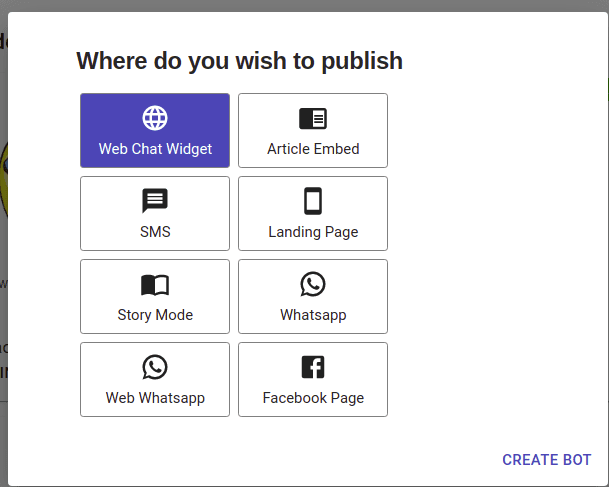The width and height of the screenshot is (609, 487).
Task: Click the CREATE BOT button
Action: (546, 460)
